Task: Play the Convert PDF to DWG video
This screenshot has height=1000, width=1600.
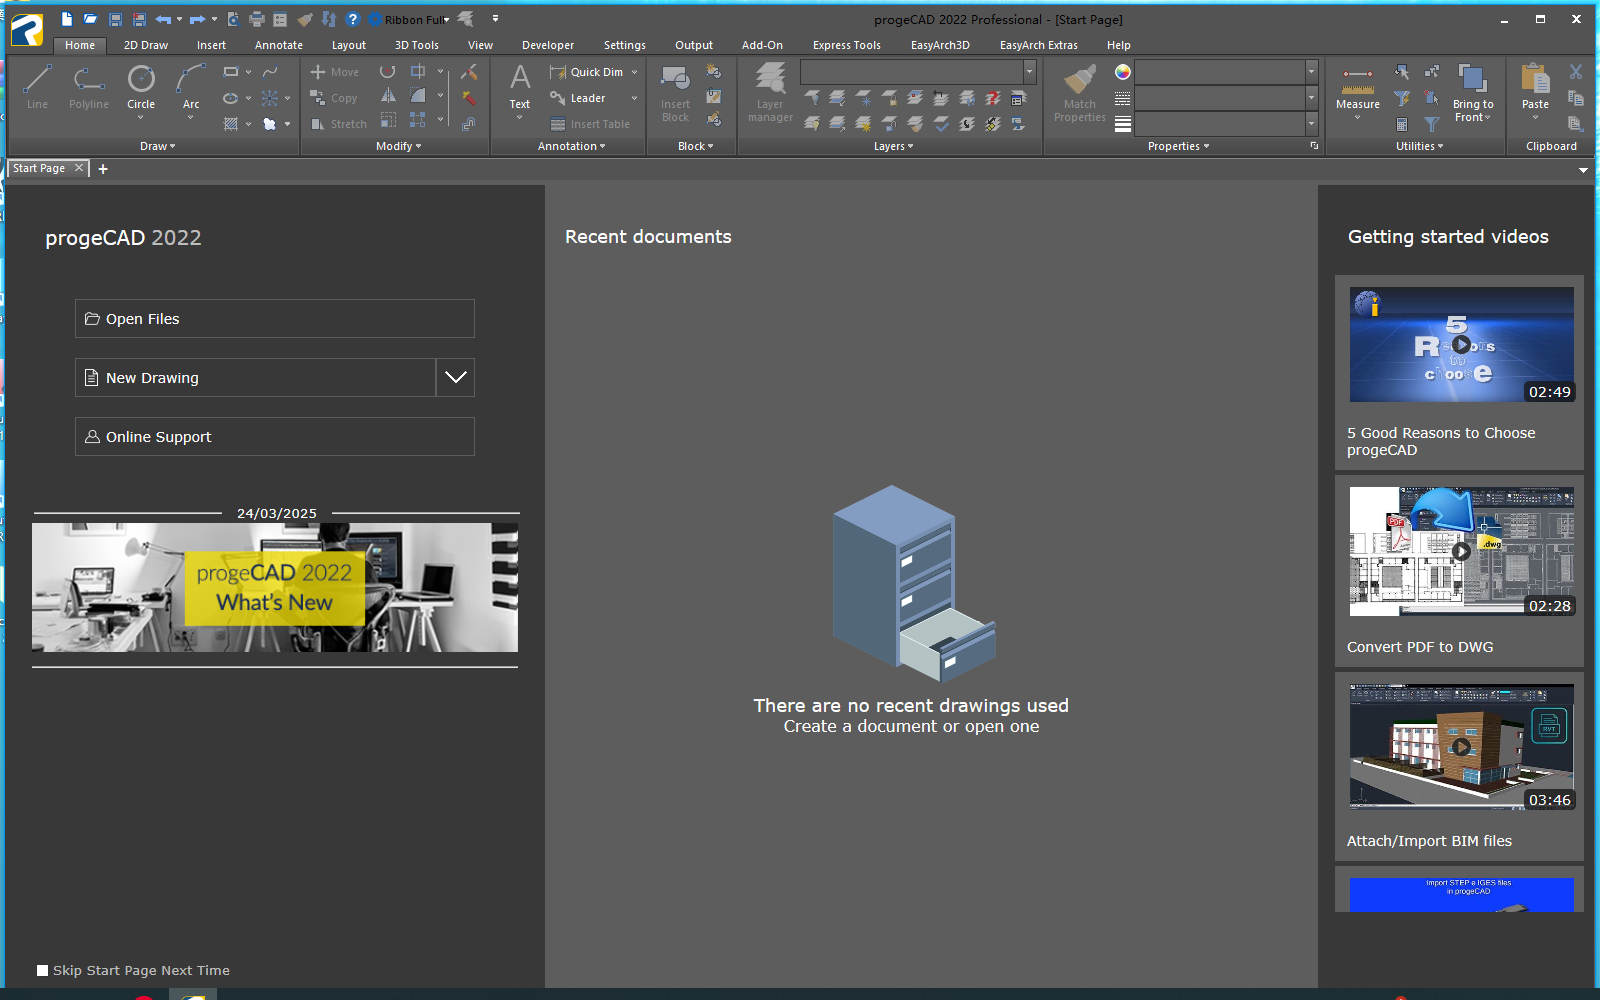Action: [x=1461, y=551]
